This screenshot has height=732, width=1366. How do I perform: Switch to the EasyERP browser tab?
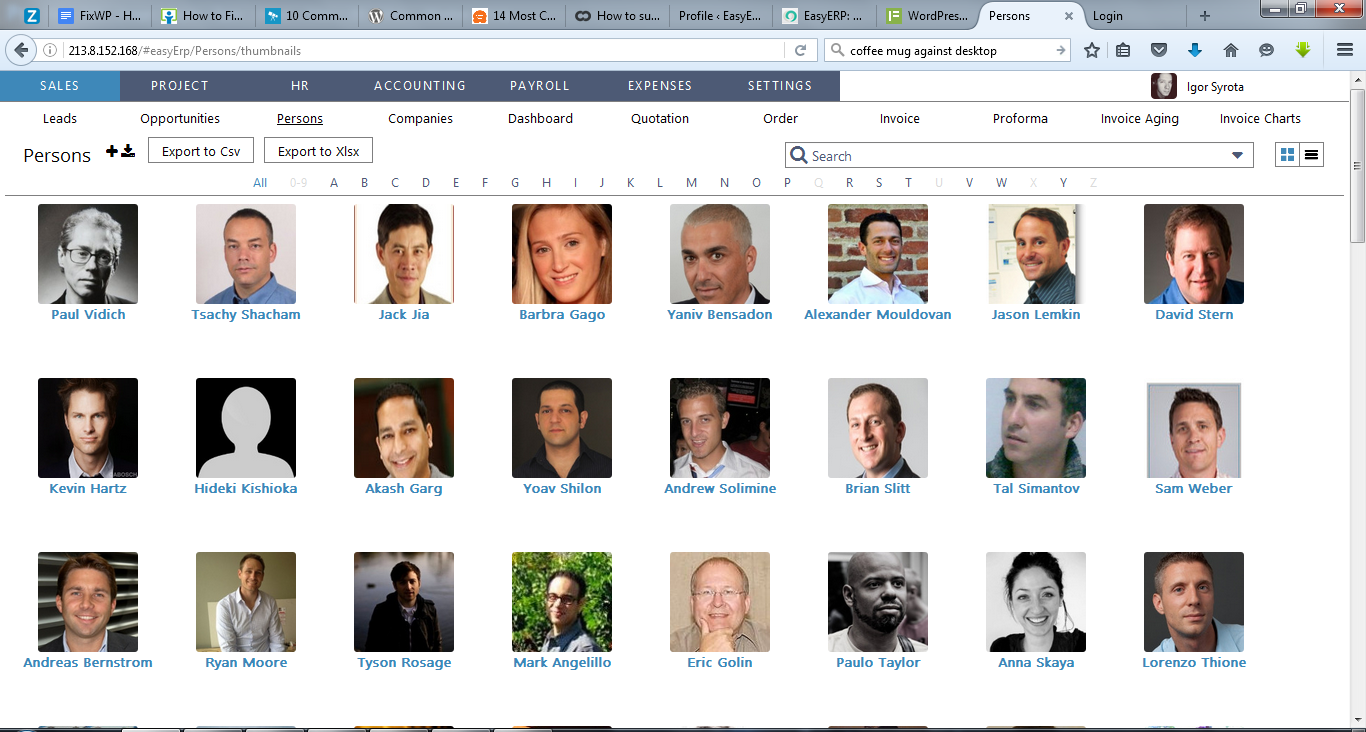click(826, 16)
